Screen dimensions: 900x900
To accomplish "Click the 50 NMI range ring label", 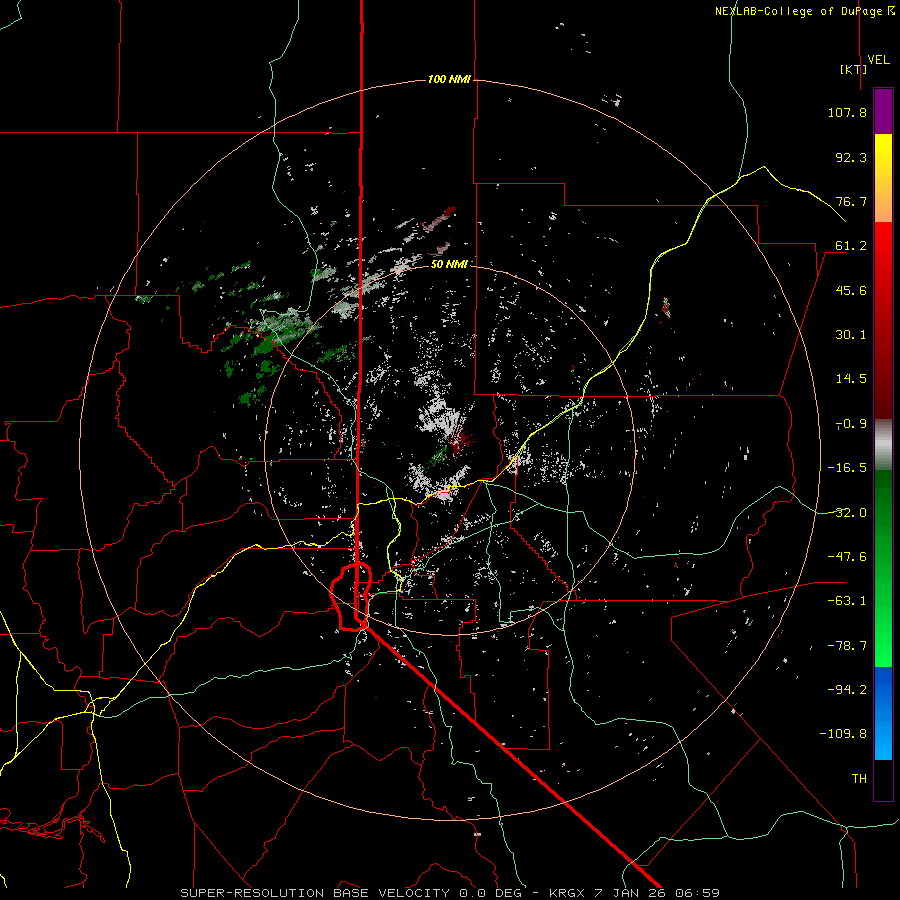I will click(449, 264).
